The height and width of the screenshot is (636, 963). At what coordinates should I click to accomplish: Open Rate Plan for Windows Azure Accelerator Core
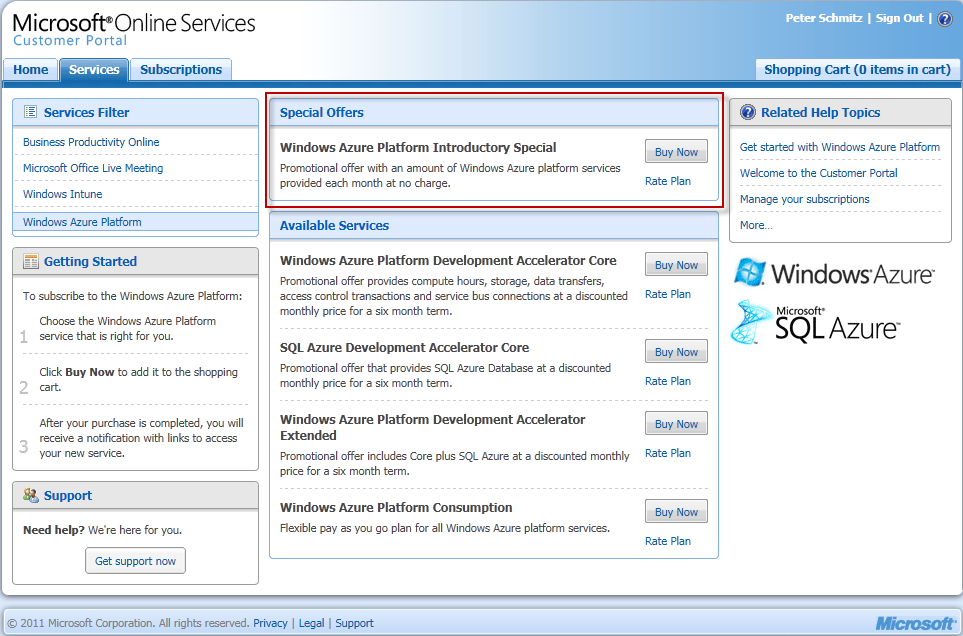coord(668,294)
